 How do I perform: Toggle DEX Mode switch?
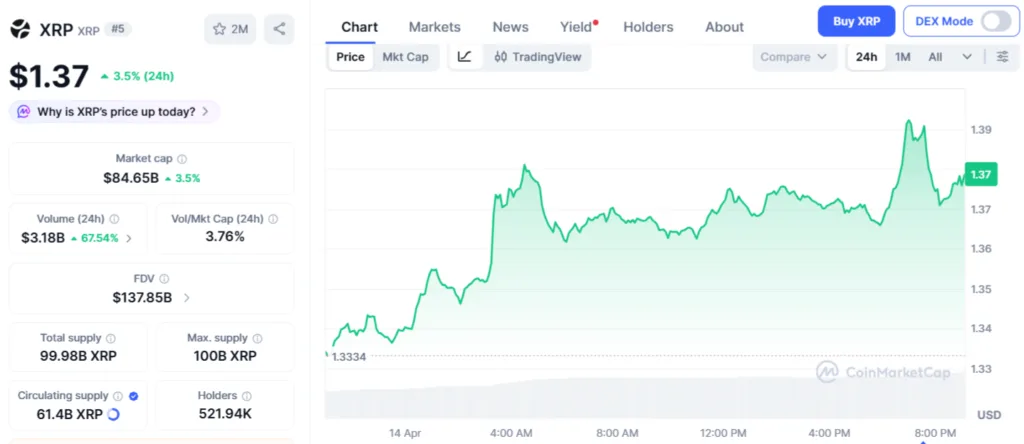pos(995,21)
